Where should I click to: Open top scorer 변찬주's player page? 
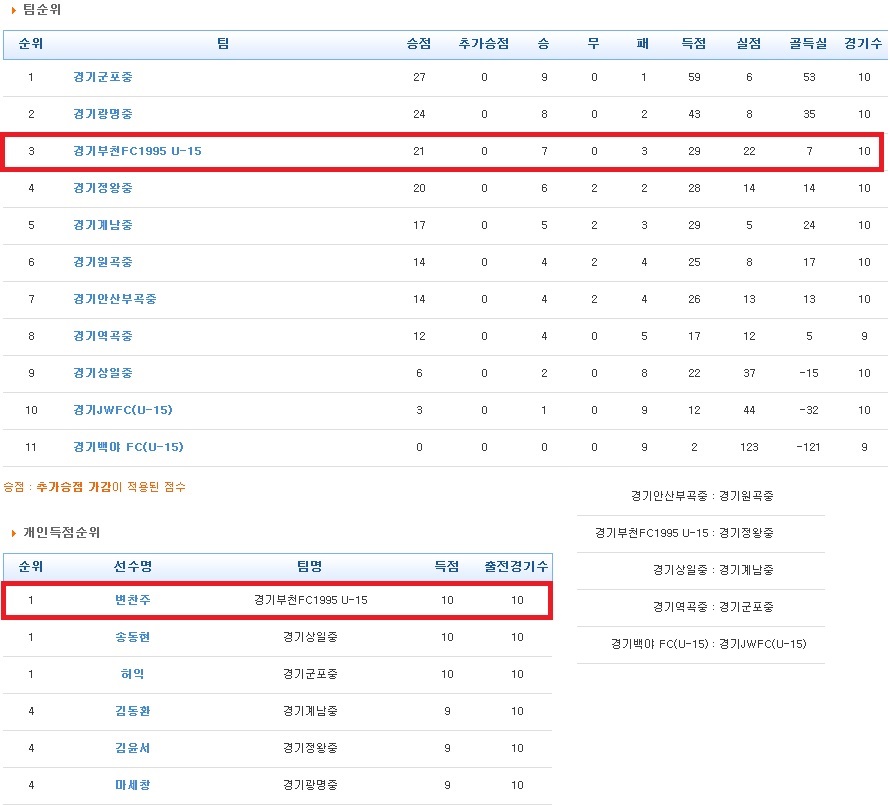[131, 601]
